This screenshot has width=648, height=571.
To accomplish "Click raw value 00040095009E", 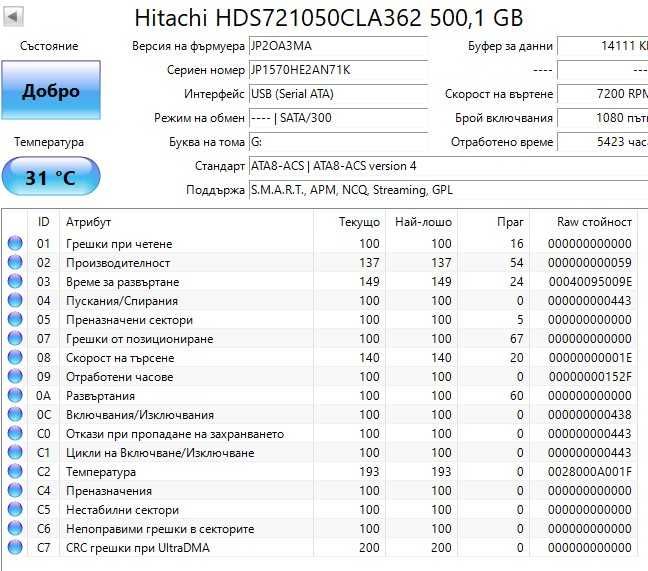I will tap(590, 281).
